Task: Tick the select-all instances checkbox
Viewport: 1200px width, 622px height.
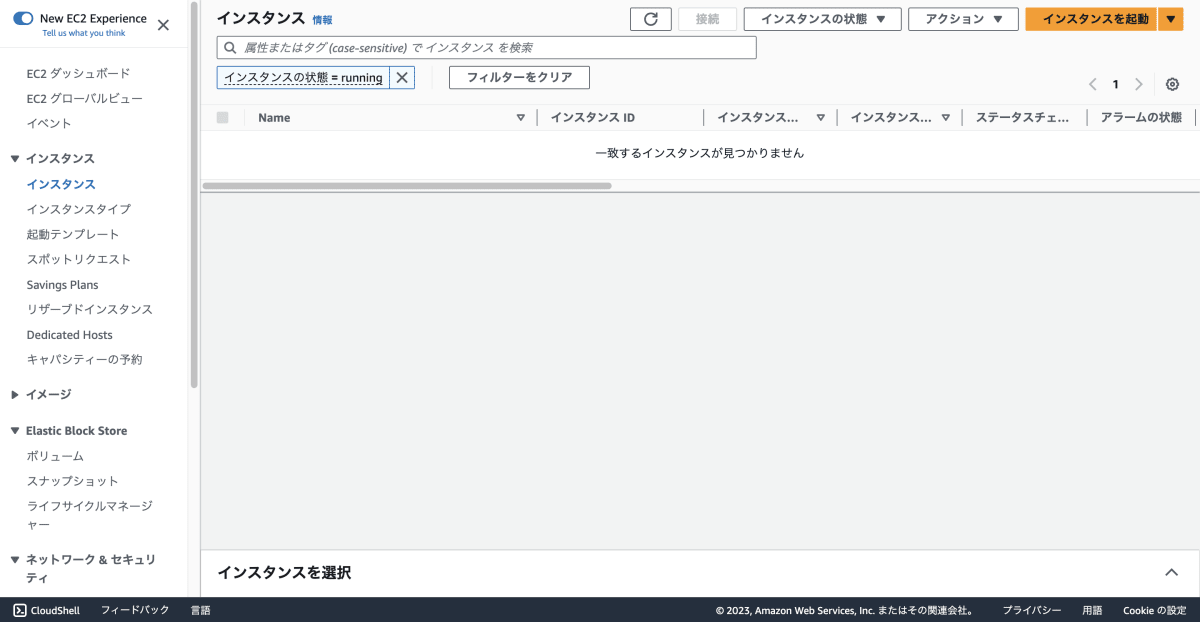Action: [x=222, y=117]
